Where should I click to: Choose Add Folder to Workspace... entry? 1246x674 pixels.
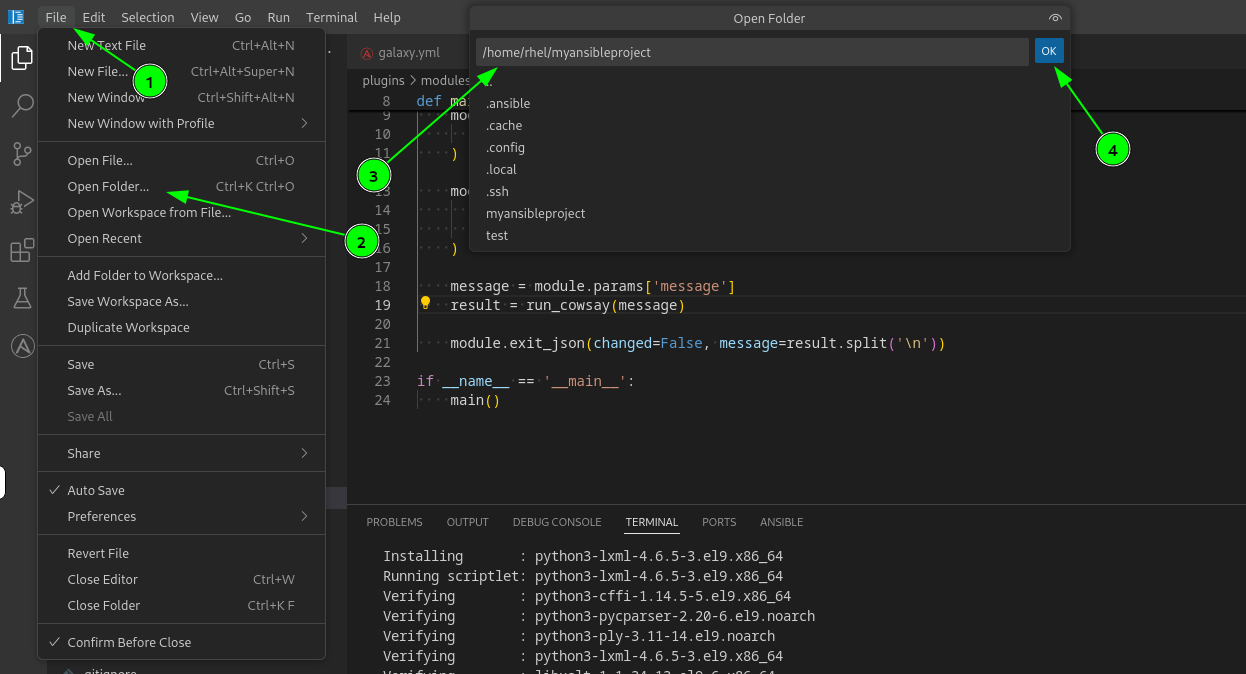pyautogui.click(x=181, y=275)
